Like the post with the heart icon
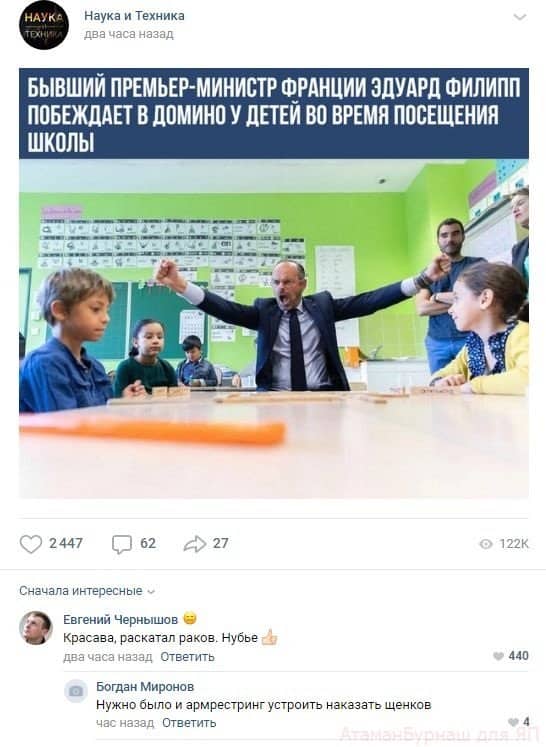This screenshot has width=546, height=747. tap(31, 544)
